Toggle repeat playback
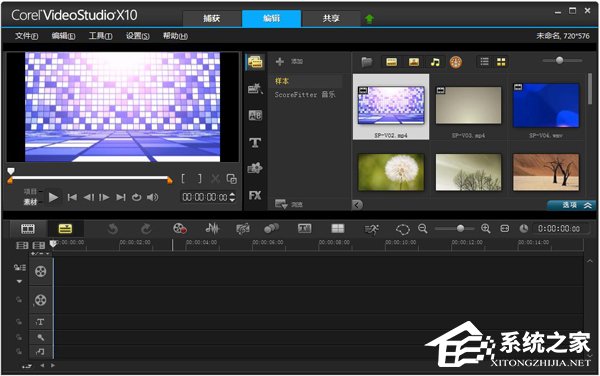This screenshot has height=376, width=600. (x=136, y=197)
